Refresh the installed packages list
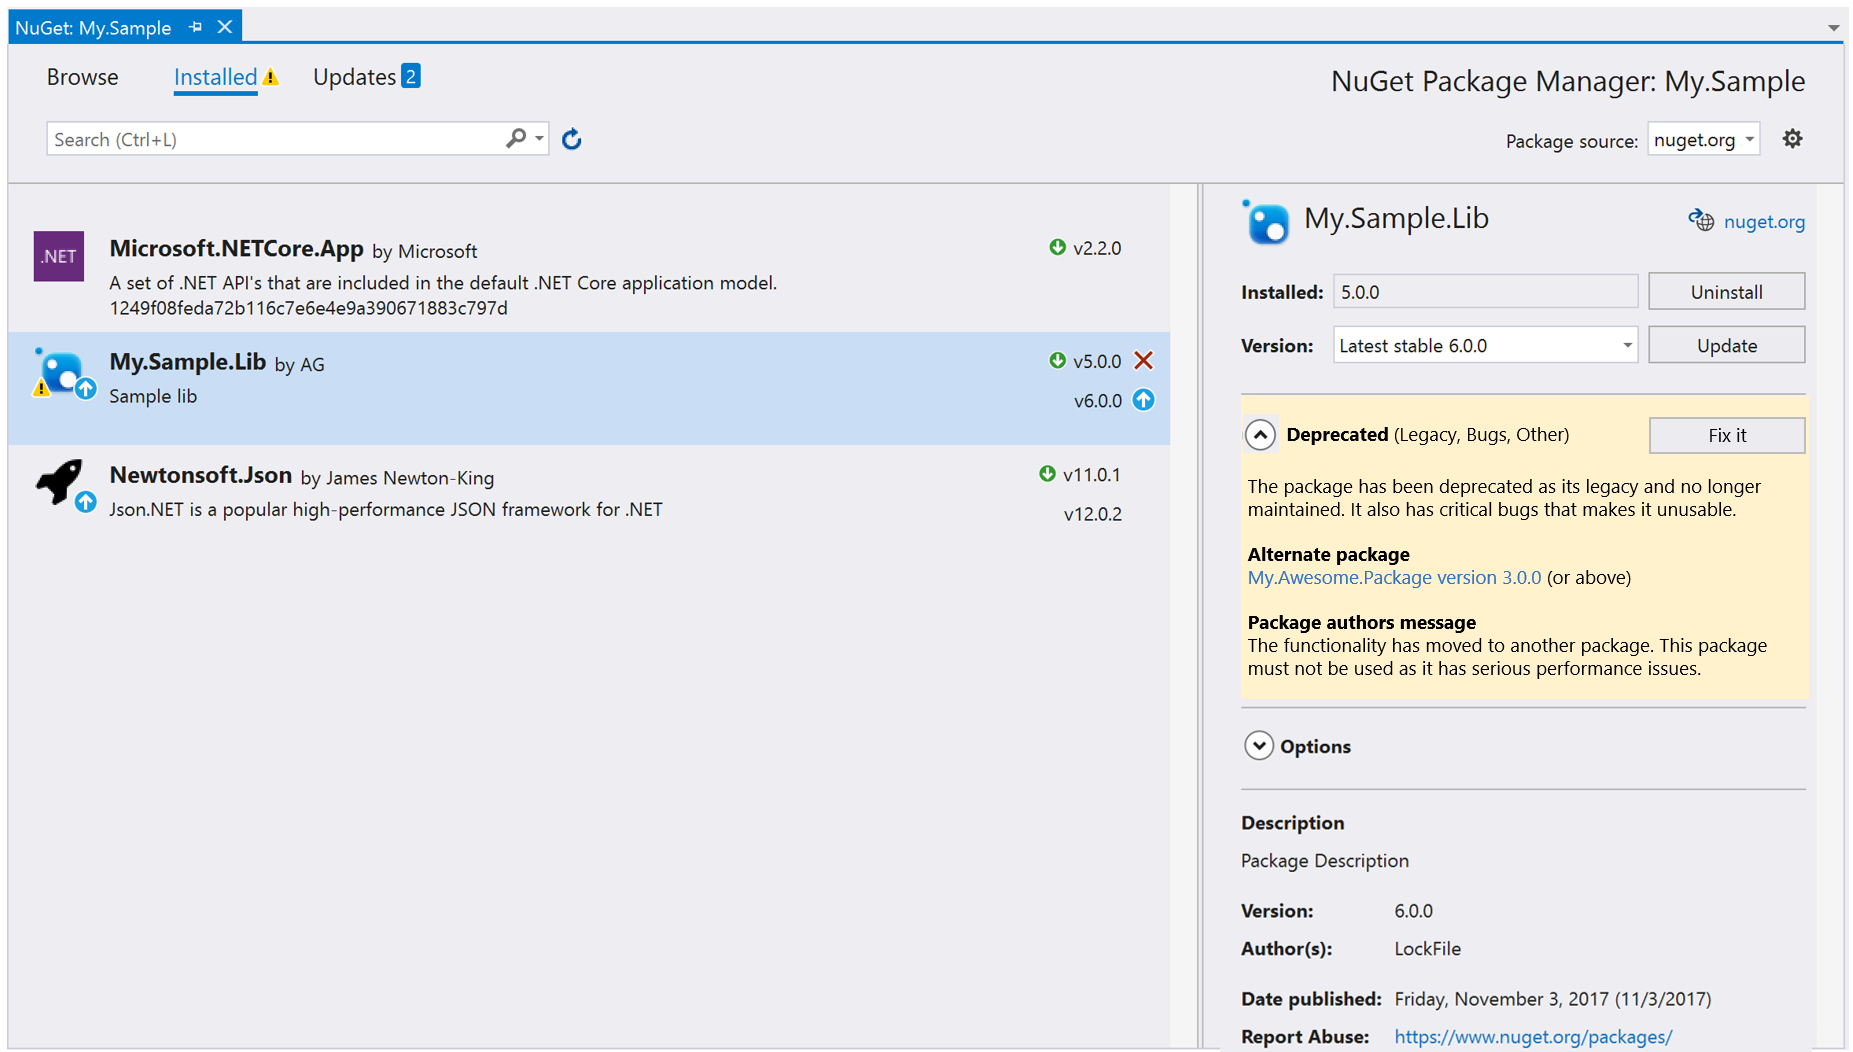Screen dimensions: 1853x1052 pos(571,139)
